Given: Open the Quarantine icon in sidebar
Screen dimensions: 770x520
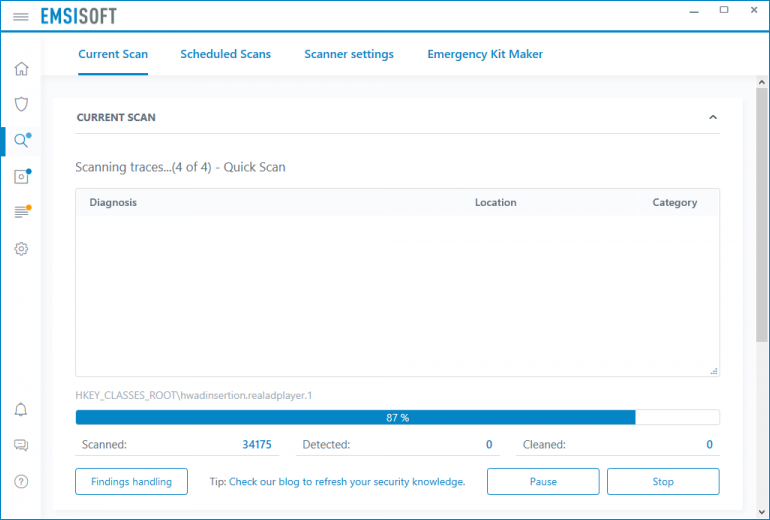Looking at the screenshot, I should pyautogui.click(x=22, y=176).
